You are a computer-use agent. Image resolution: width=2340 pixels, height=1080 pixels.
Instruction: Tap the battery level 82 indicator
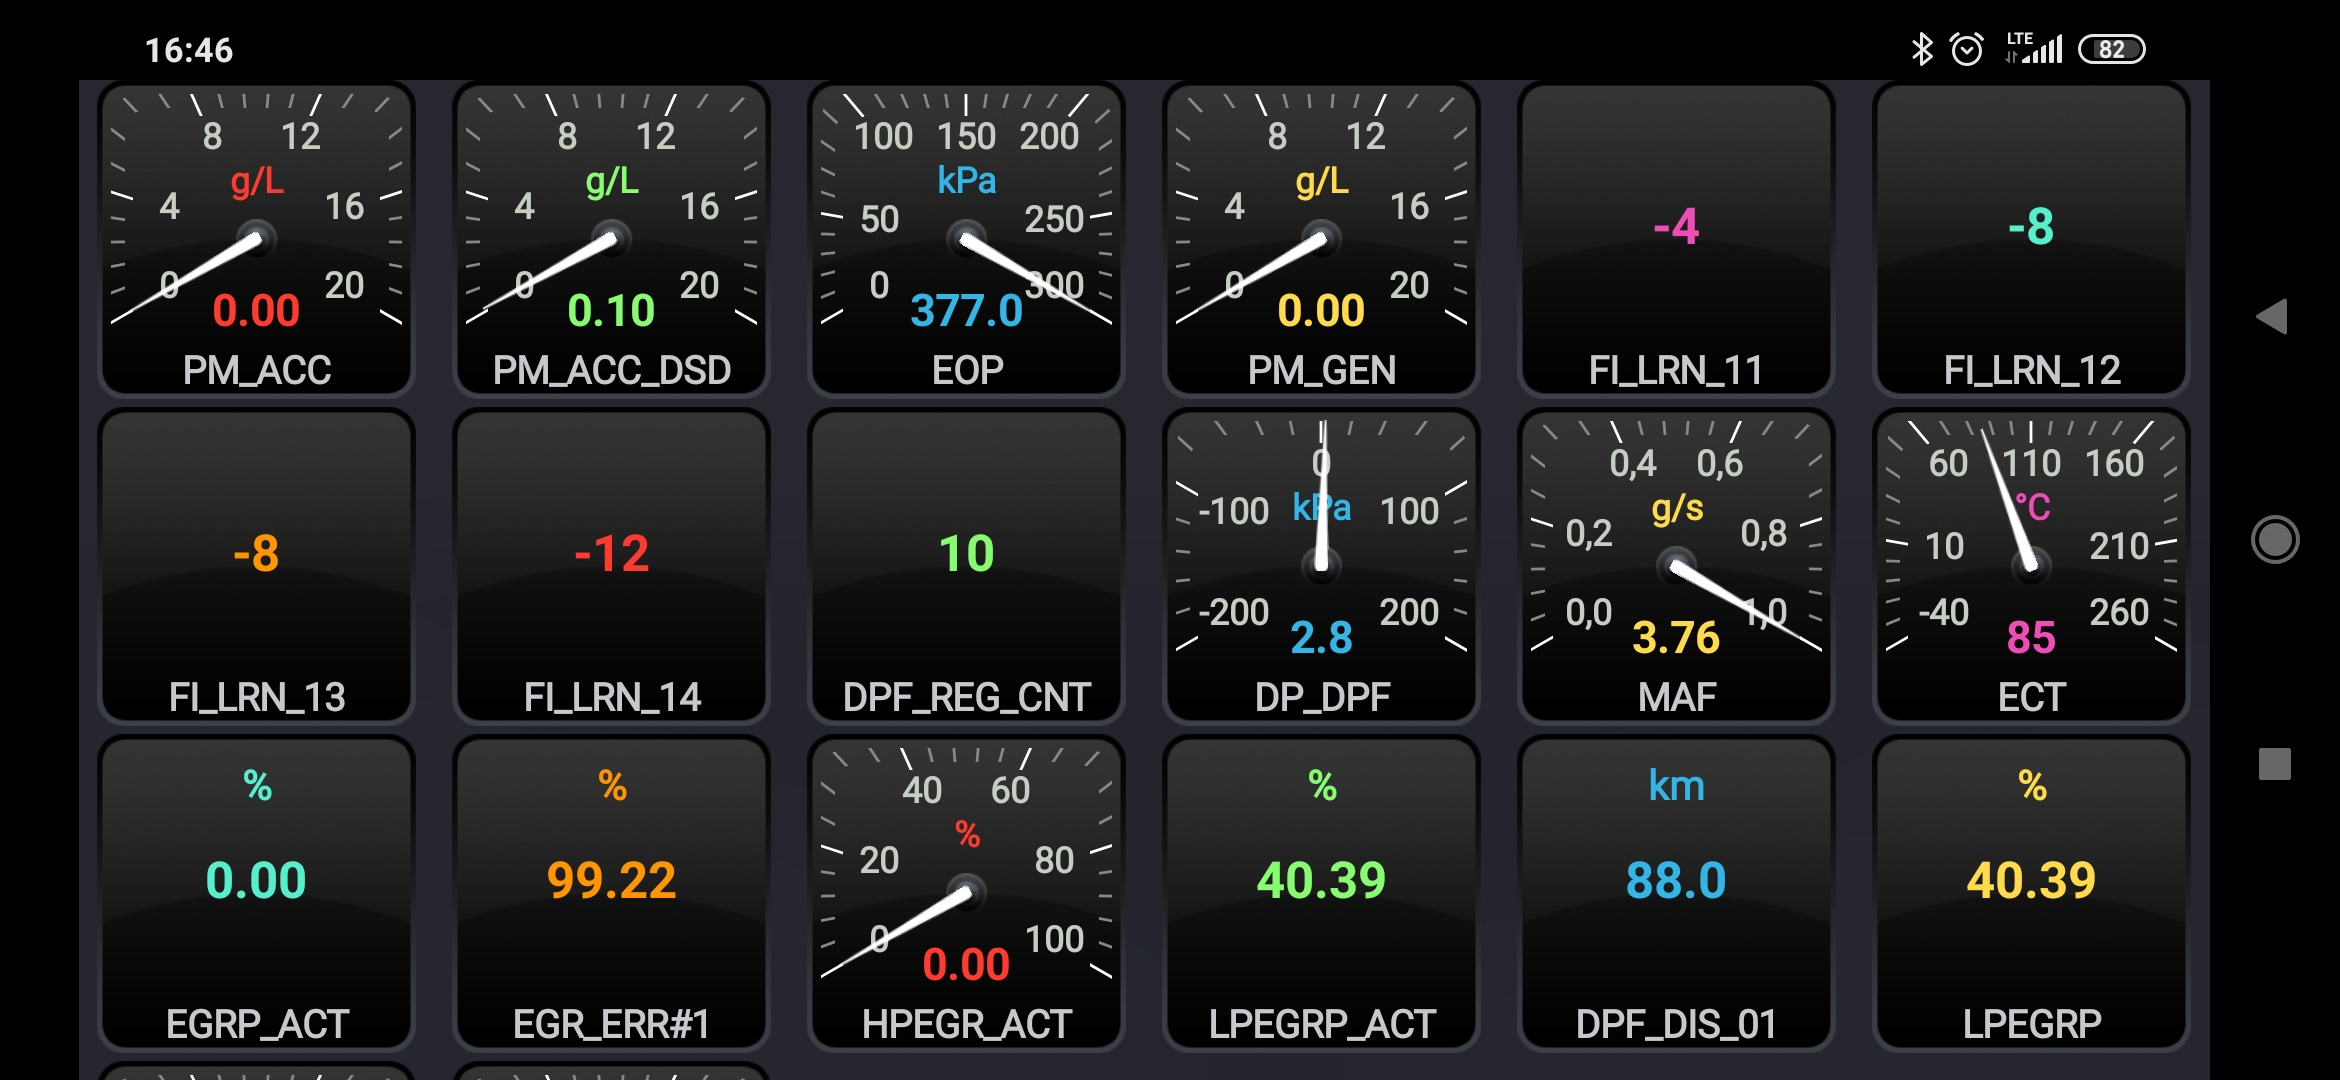click(2111, 49)
